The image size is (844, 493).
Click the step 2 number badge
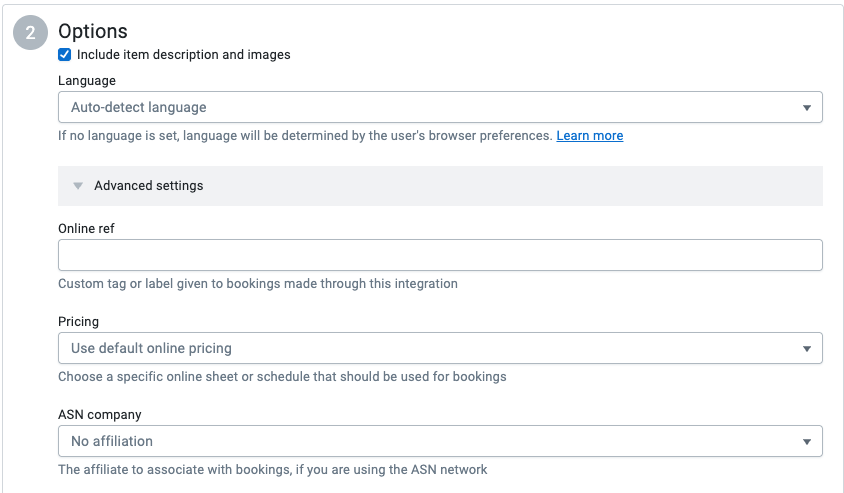tap(30, 33)
